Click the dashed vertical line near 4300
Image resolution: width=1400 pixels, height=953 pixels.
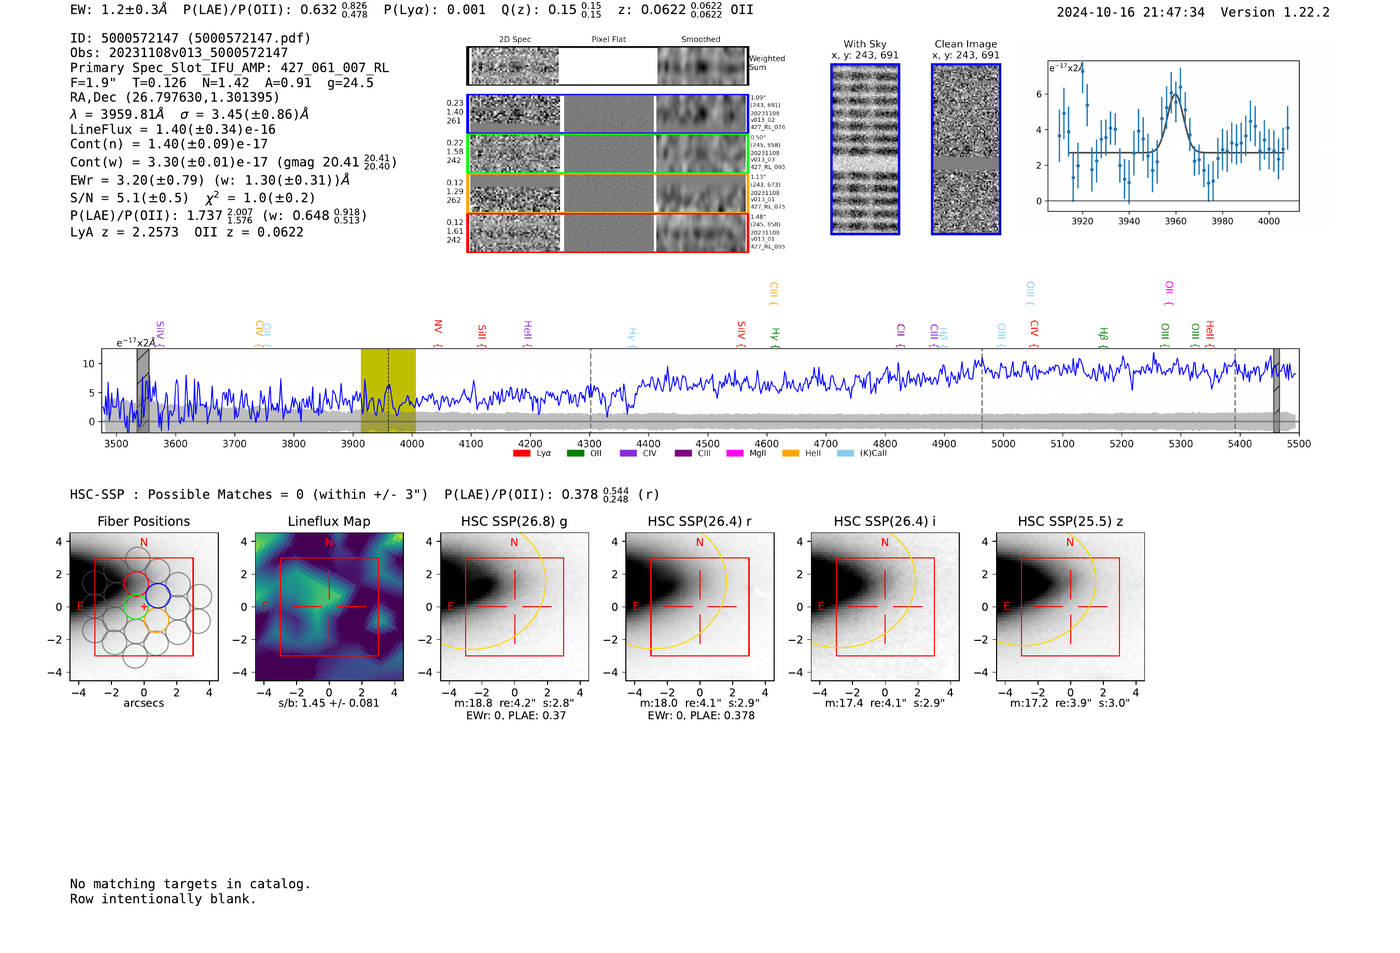coord(590,390)
